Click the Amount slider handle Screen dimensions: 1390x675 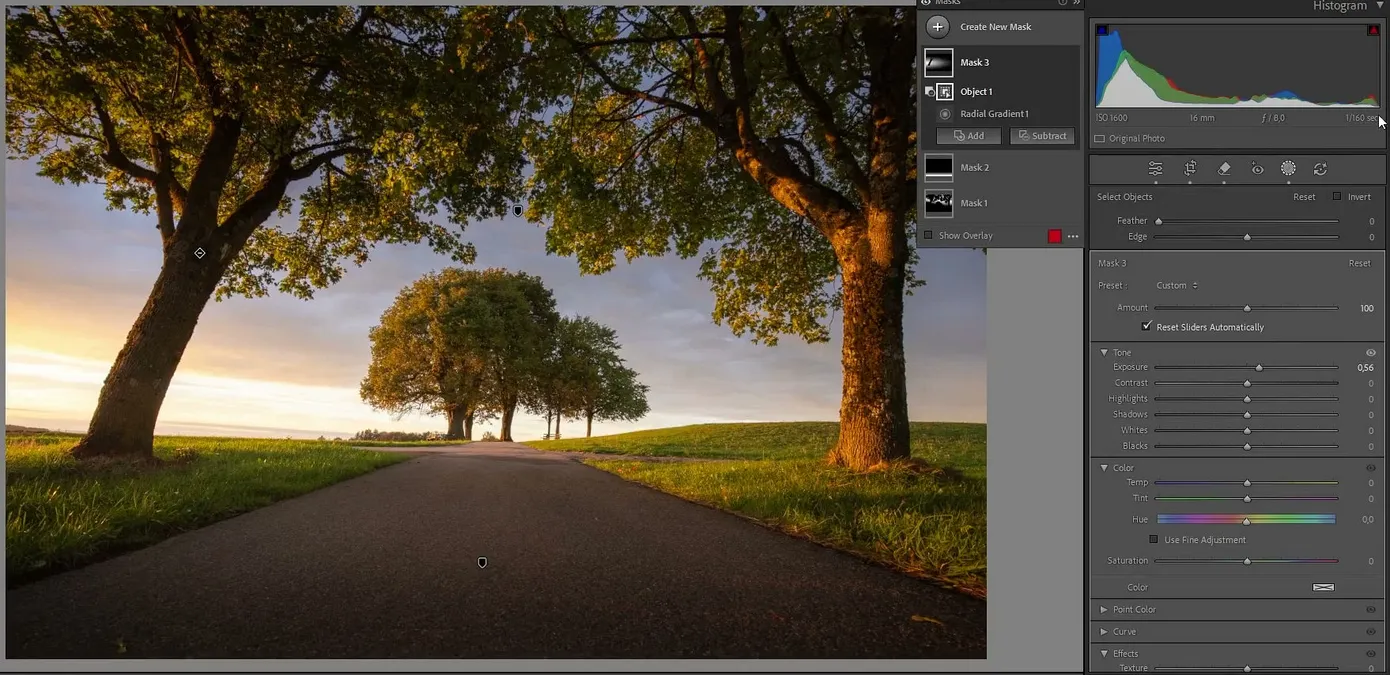1247,308
